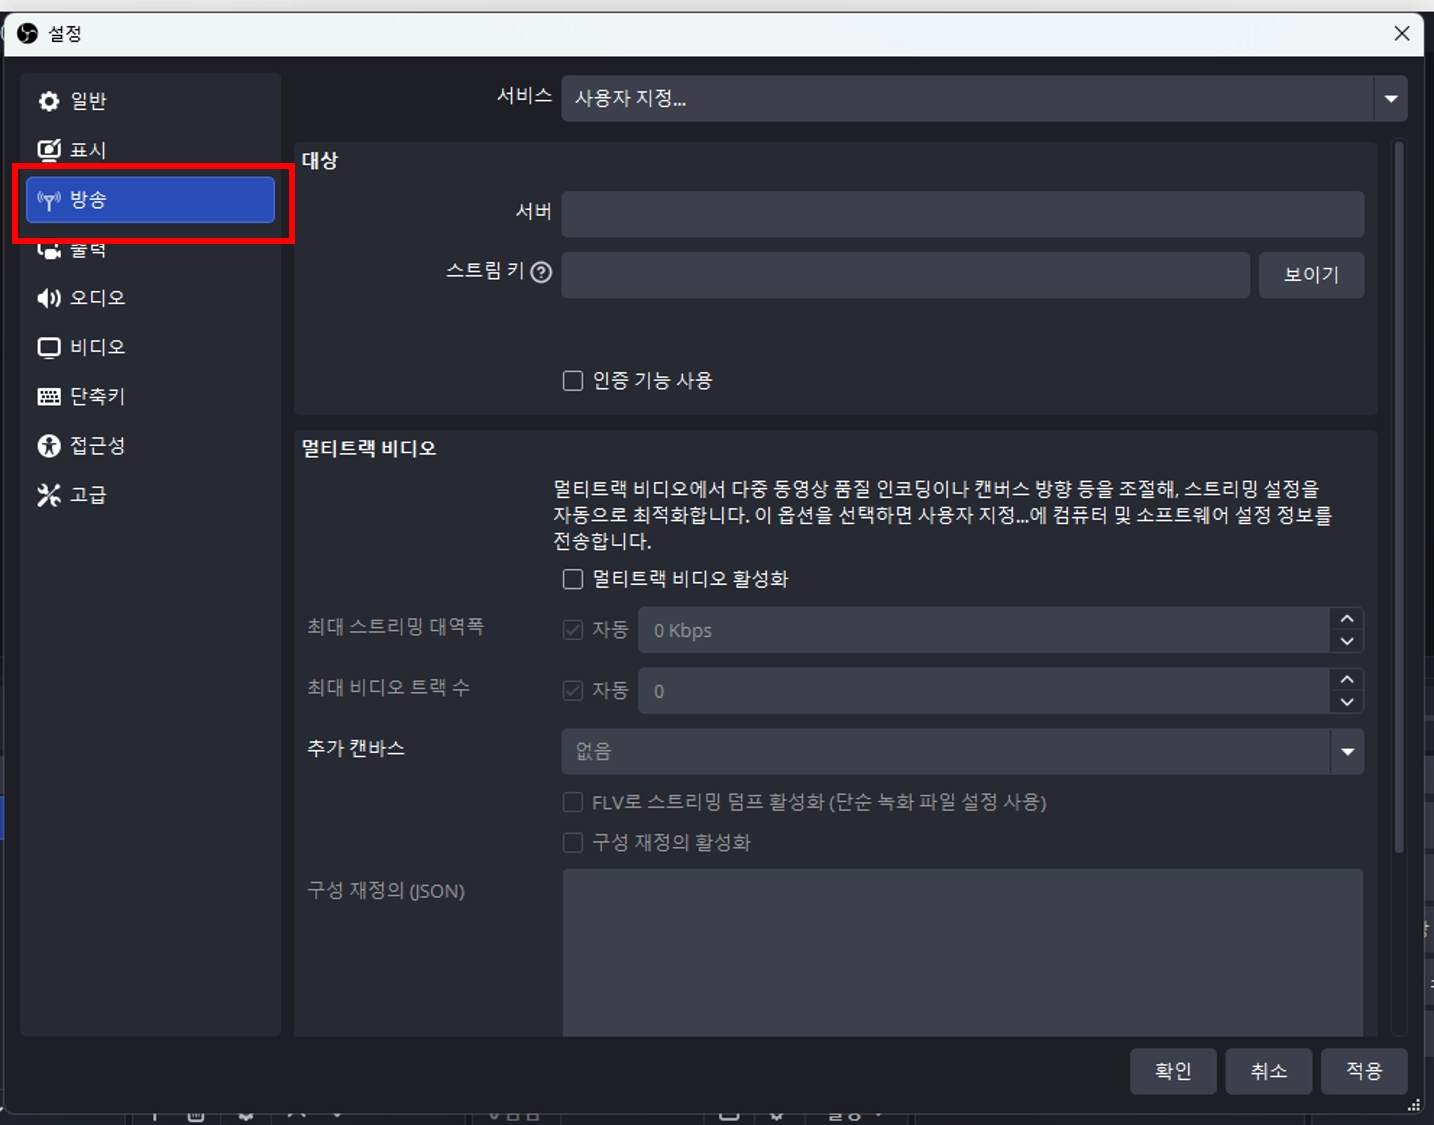Select the 접근성 accessibility icon
Viewport: 1434px width, 1125px height.
[49, 445]
